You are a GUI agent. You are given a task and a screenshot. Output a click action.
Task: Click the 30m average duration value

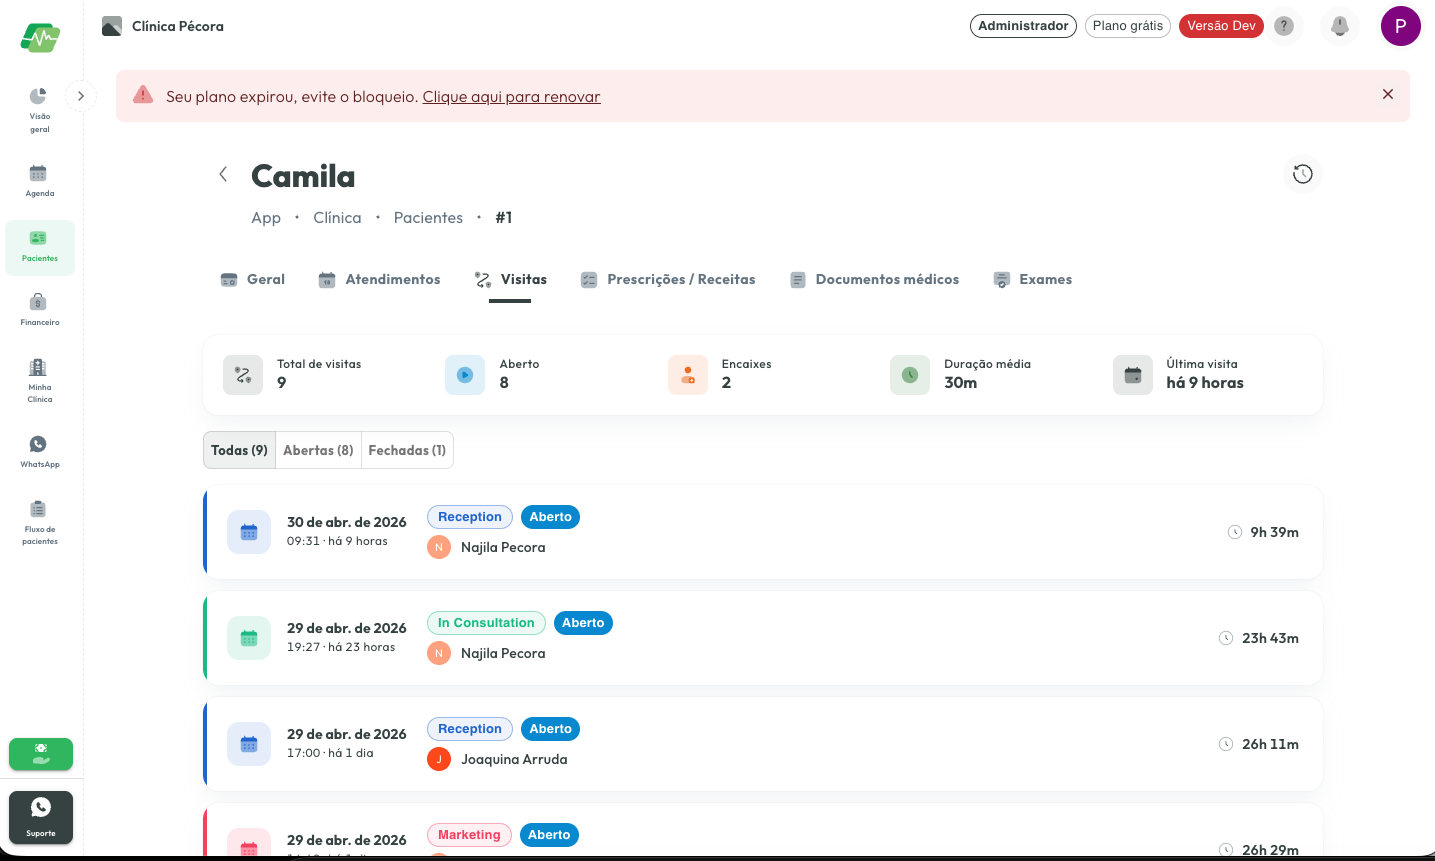[x=961, y=383]
